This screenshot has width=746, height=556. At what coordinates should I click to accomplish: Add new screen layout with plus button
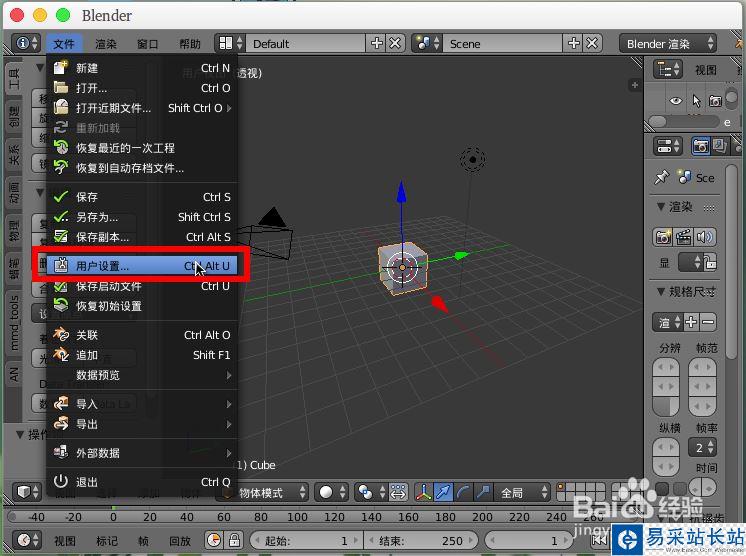tap(376, 43)
